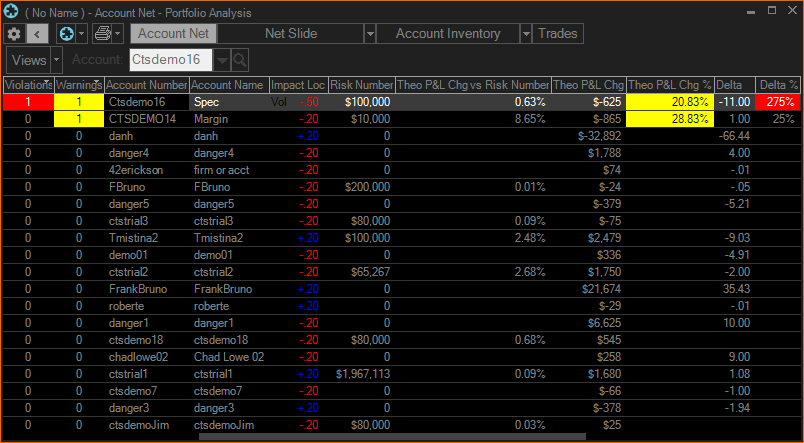Switch to the Net Slide tab
Viewport: 804px width, 443px height.
point(290,34)
